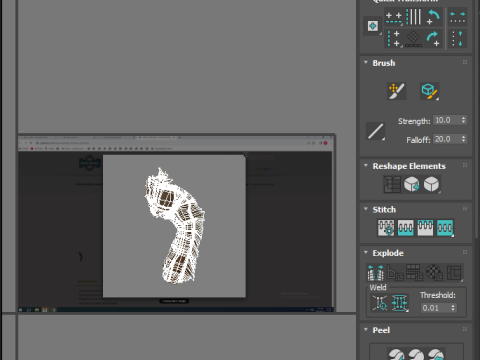
Task: Click third Stitch icon with cyan top
Action: tap(425, 228)
